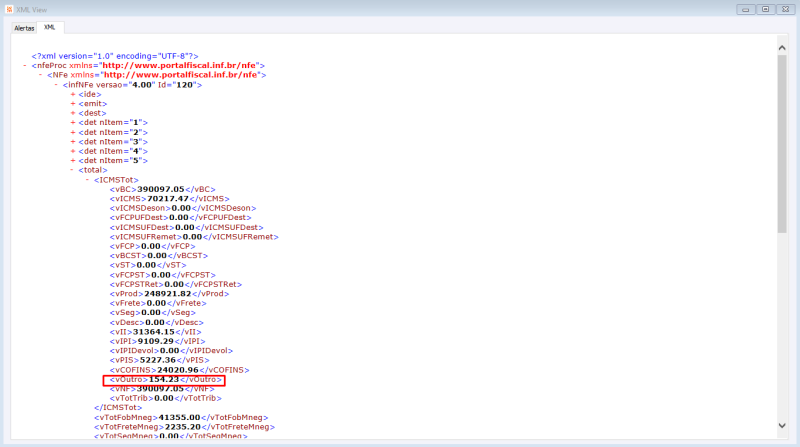
Task: Click the vBCST element line
Action: 159,256
